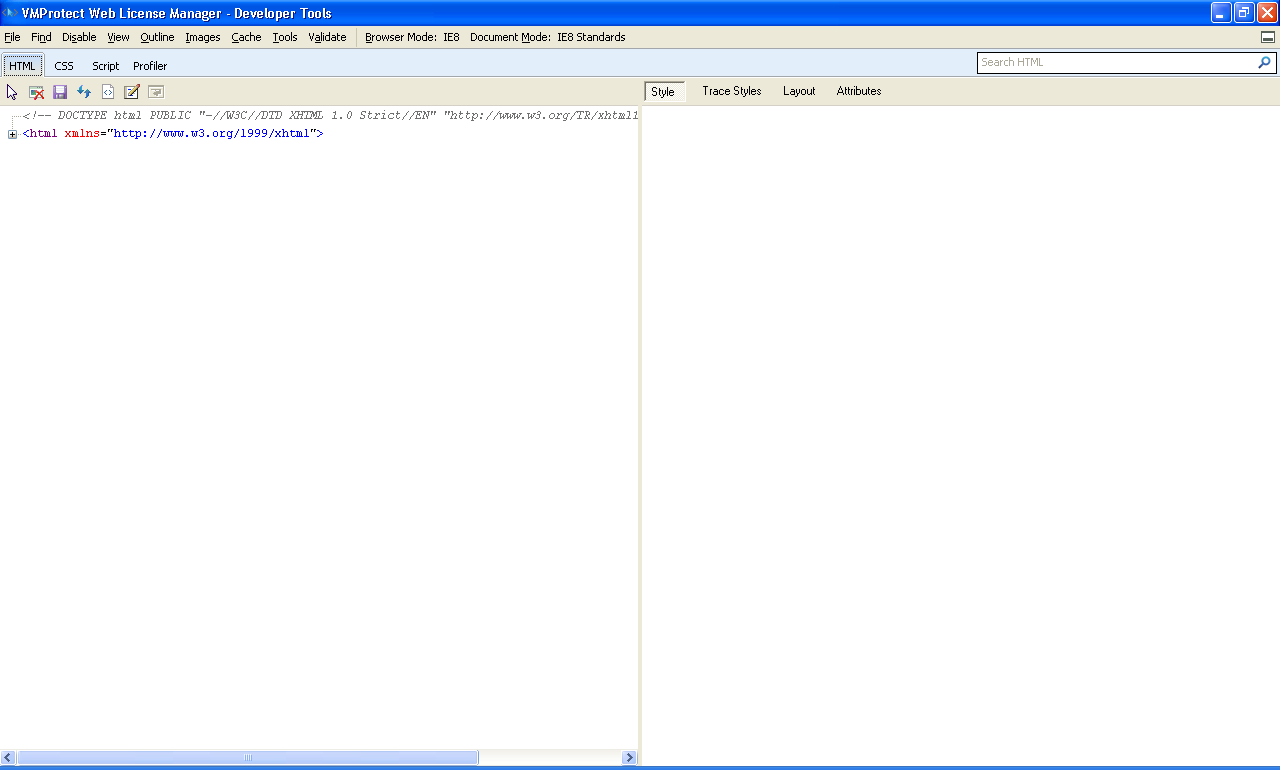
Task: Switch to the HTML tab
Action: [x=22, y=66]
